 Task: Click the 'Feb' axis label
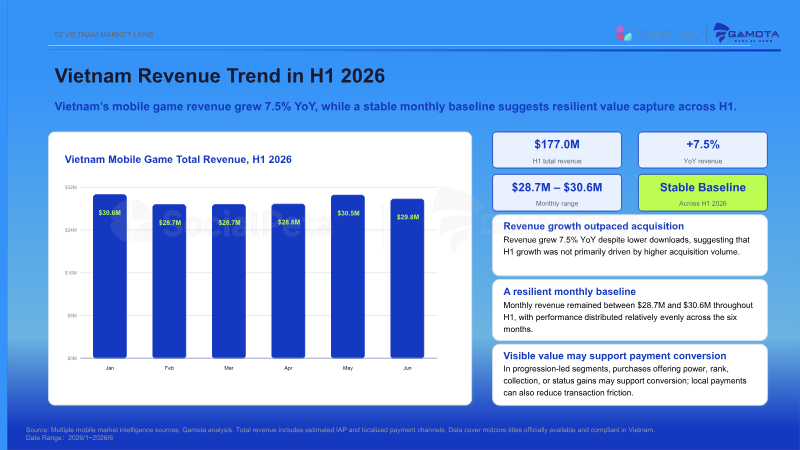pyautogui.click(x=169, y=368)
